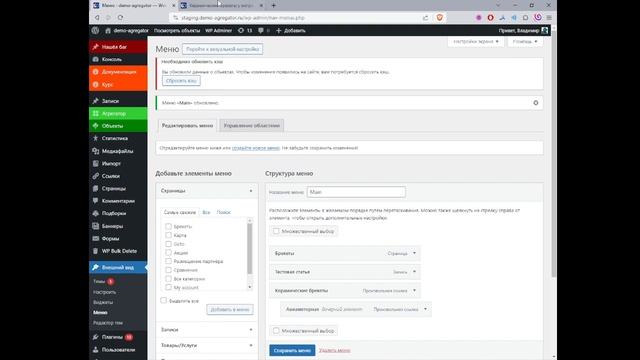Enable Множественный выбор just above Сохранить меню
Screen dimensions: 640x360
[x=276, y=331]
